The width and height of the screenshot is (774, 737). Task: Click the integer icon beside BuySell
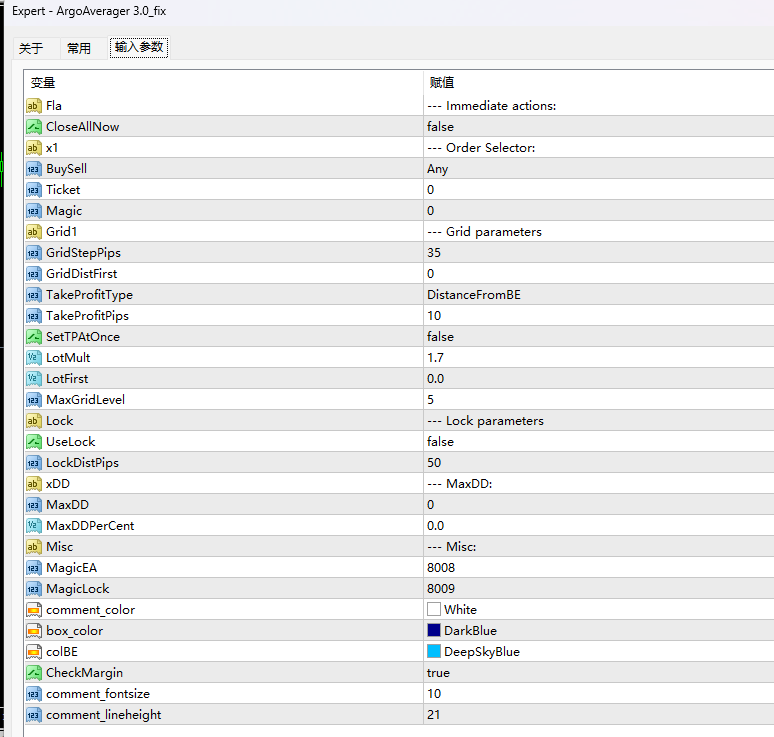[x=34, y=169]
